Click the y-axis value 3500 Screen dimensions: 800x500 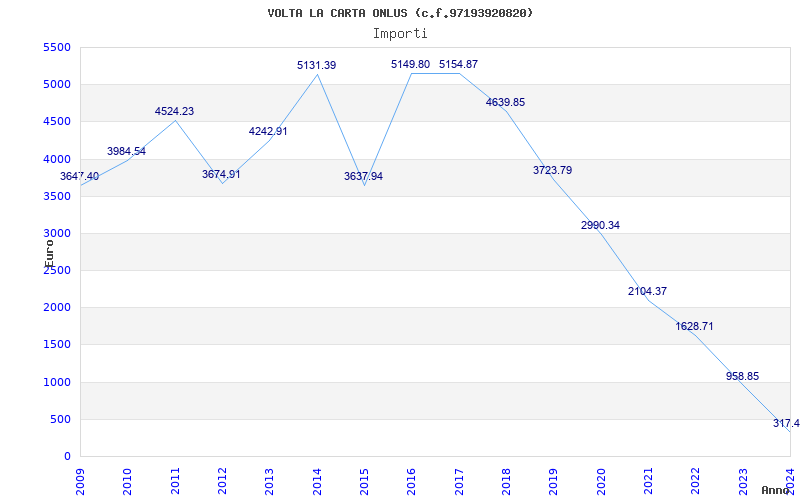57,196
